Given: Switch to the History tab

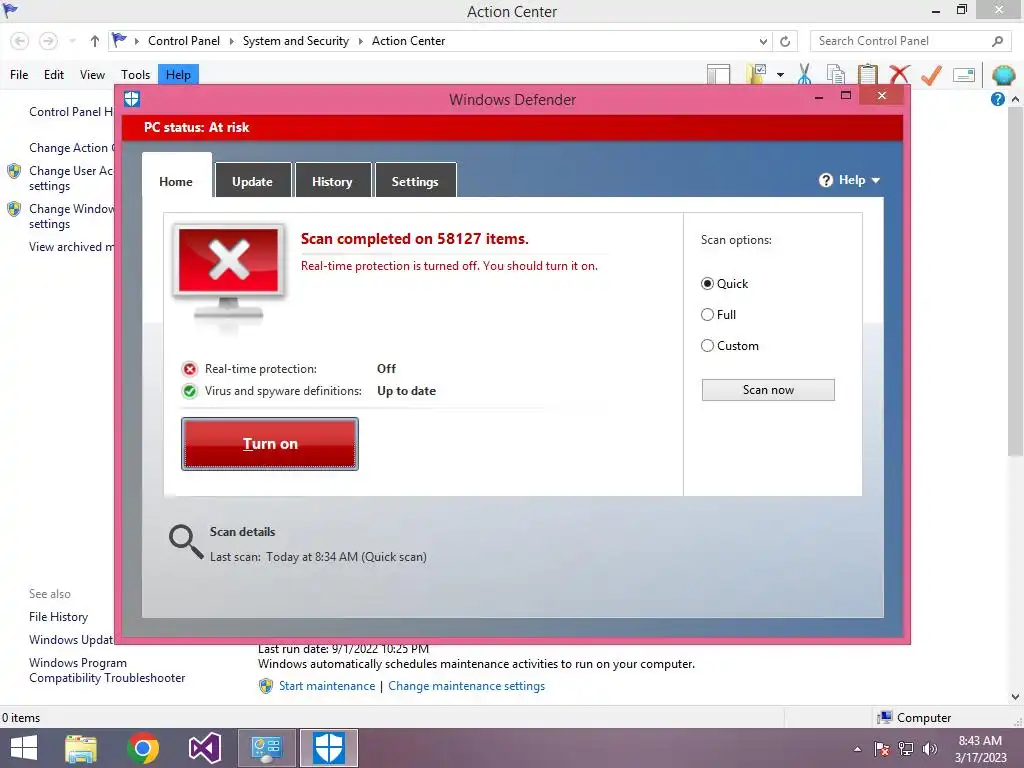Looking at the screenshot, I should 332,182.
